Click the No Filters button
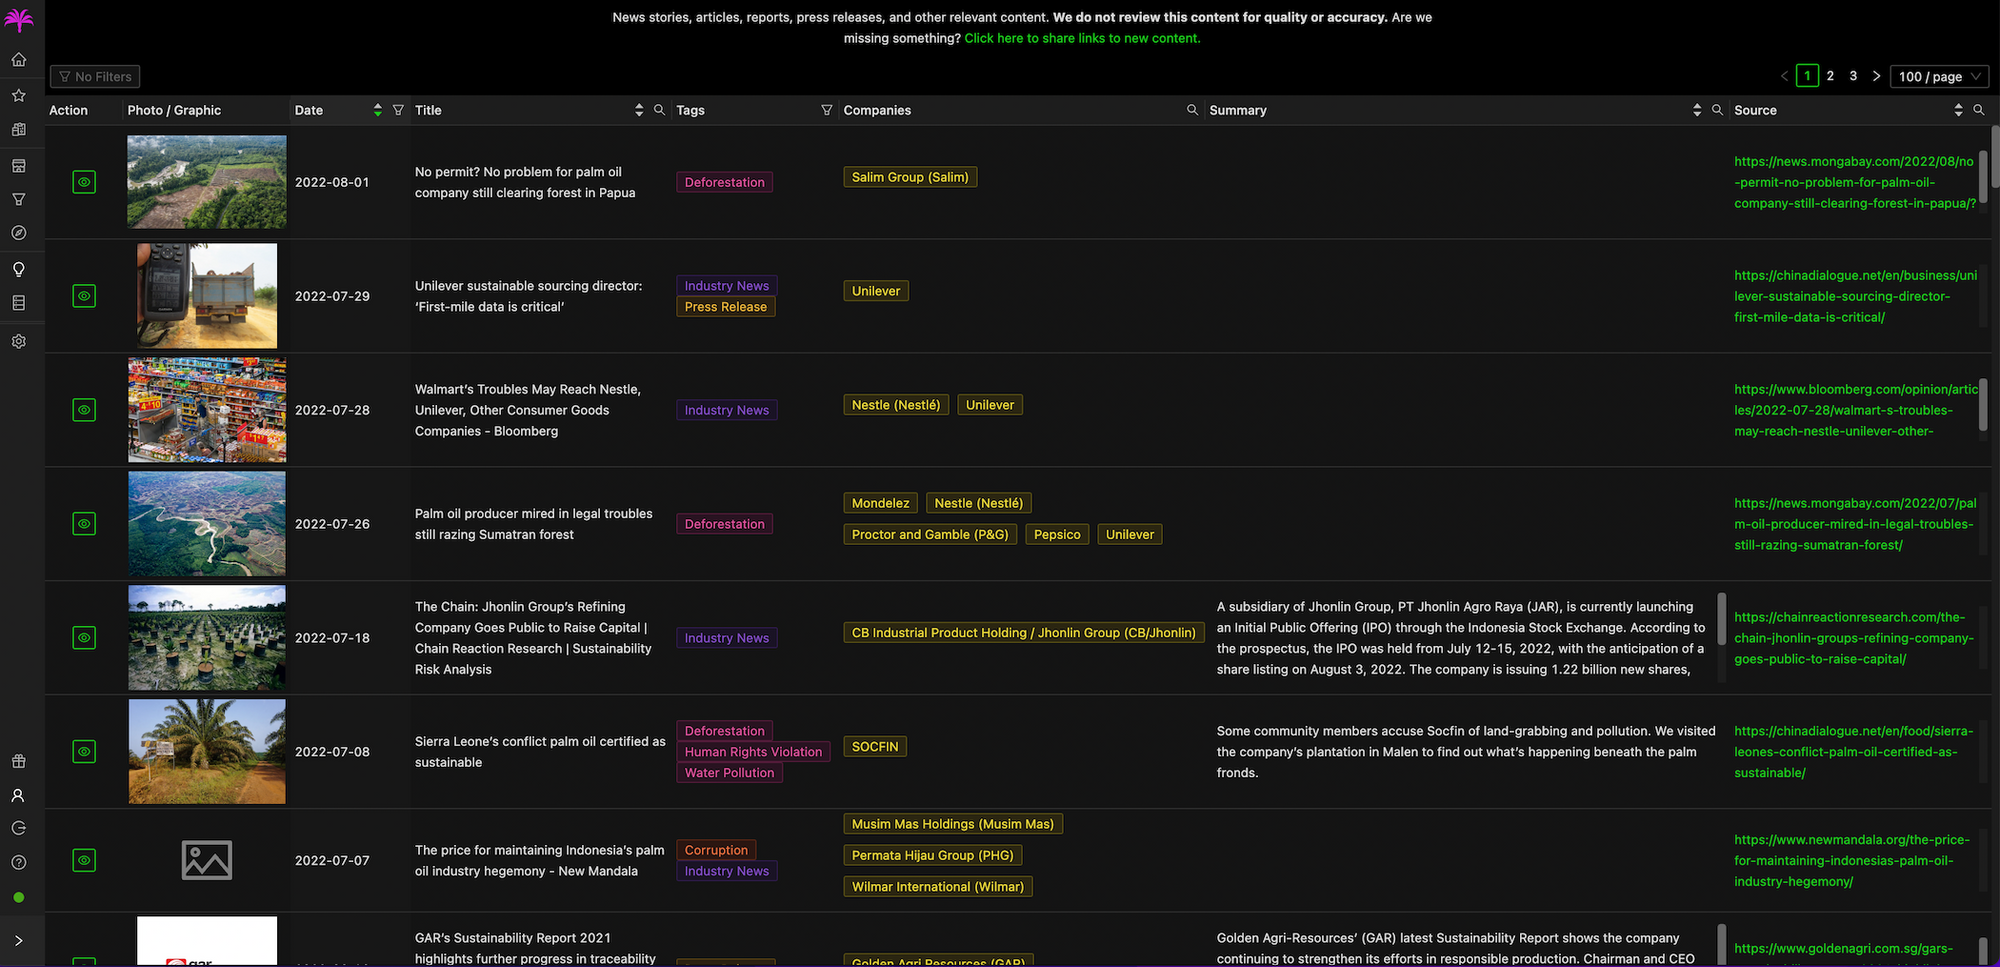 [x=95, y=76]
